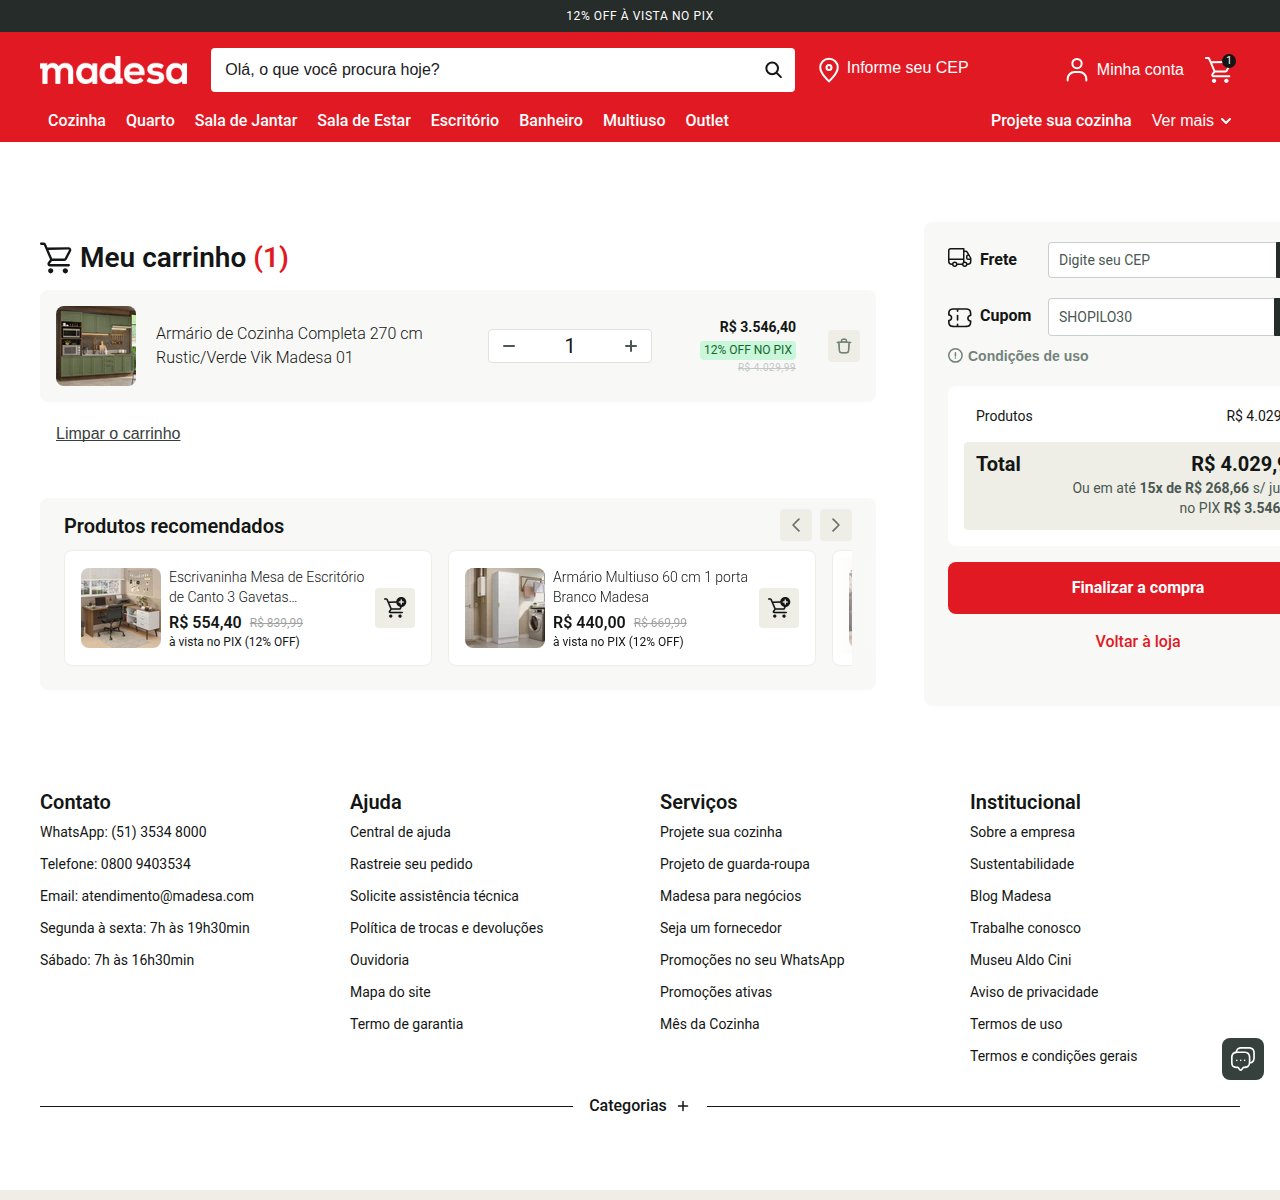
Task: Open Política de trocas e devoluções
Action: tap(447, 928)
